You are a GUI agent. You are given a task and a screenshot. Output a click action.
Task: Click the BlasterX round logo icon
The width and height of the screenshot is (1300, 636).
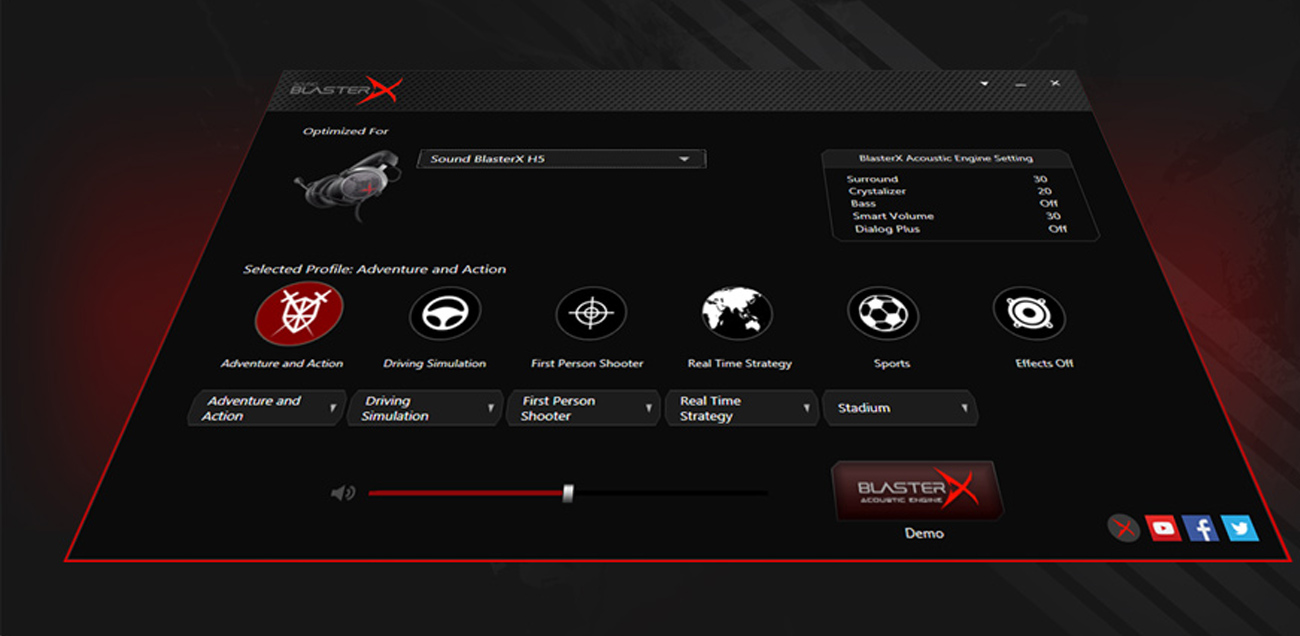point(1125,527)
